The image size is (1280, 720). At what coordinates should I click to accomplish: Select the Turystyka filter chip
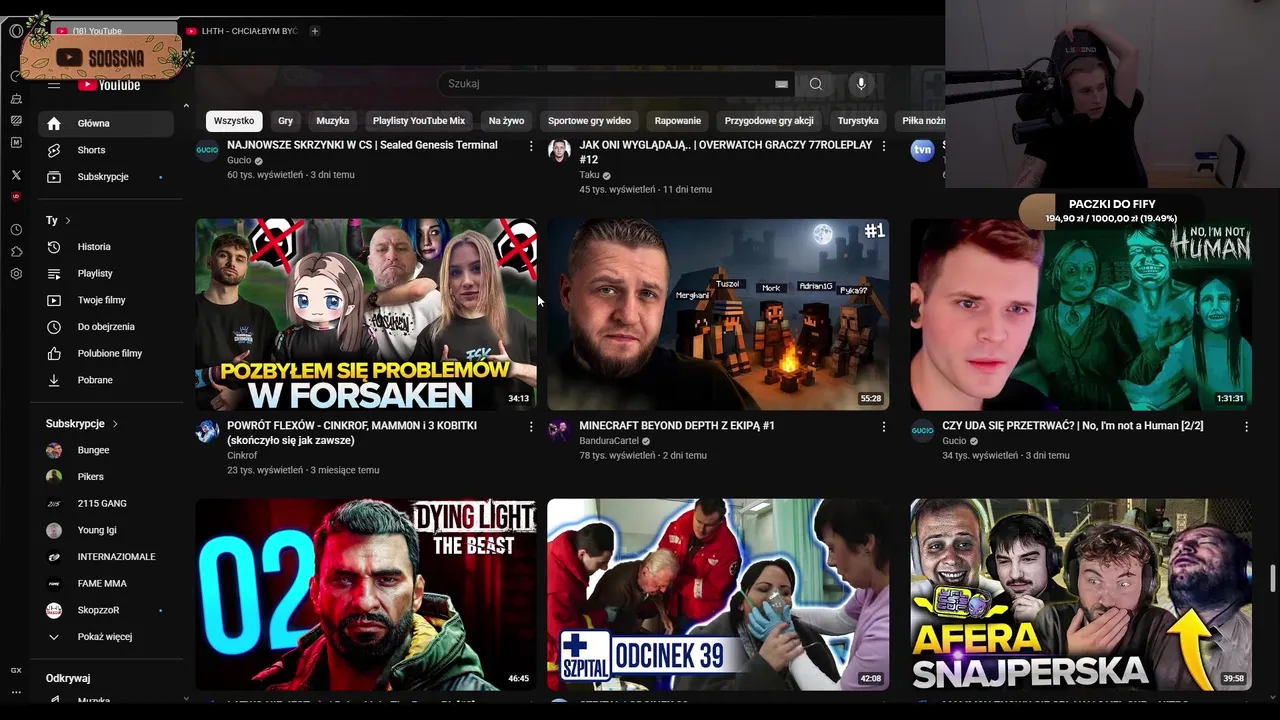pyautogui.click(x=858, y=121)
